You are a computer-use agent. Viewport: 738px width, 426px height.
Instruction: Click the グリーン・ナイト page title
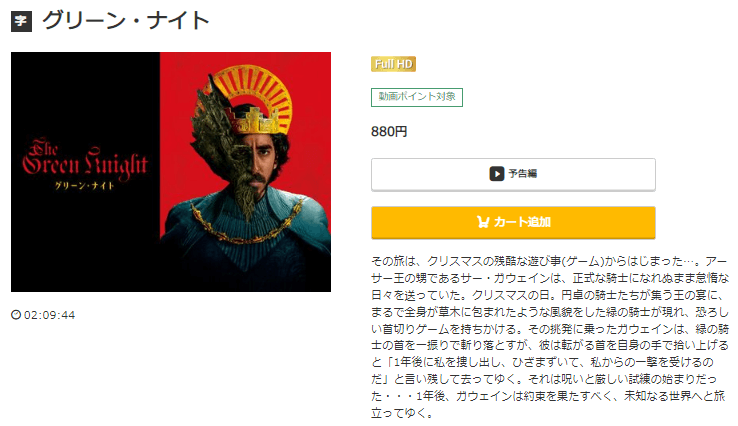tap(126, 21)
